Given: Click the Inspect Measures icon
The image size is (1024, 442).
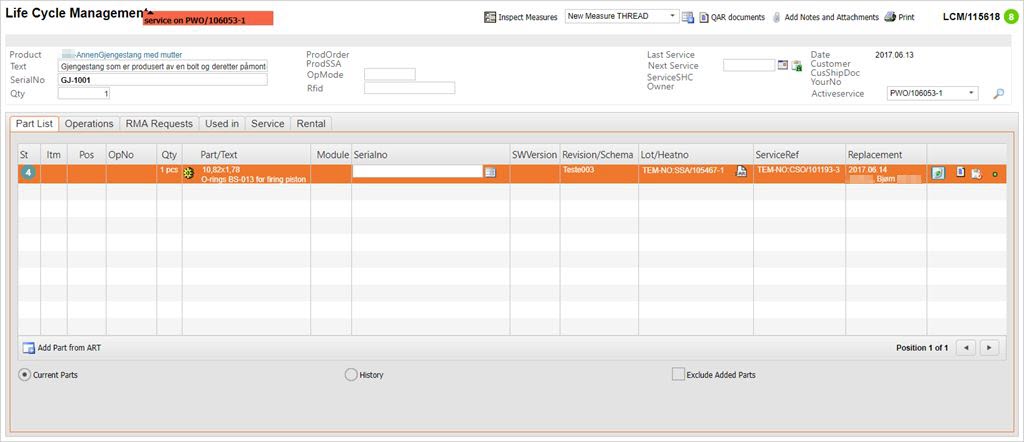Looking at the screenshot, I should click(x=490, y=17).
